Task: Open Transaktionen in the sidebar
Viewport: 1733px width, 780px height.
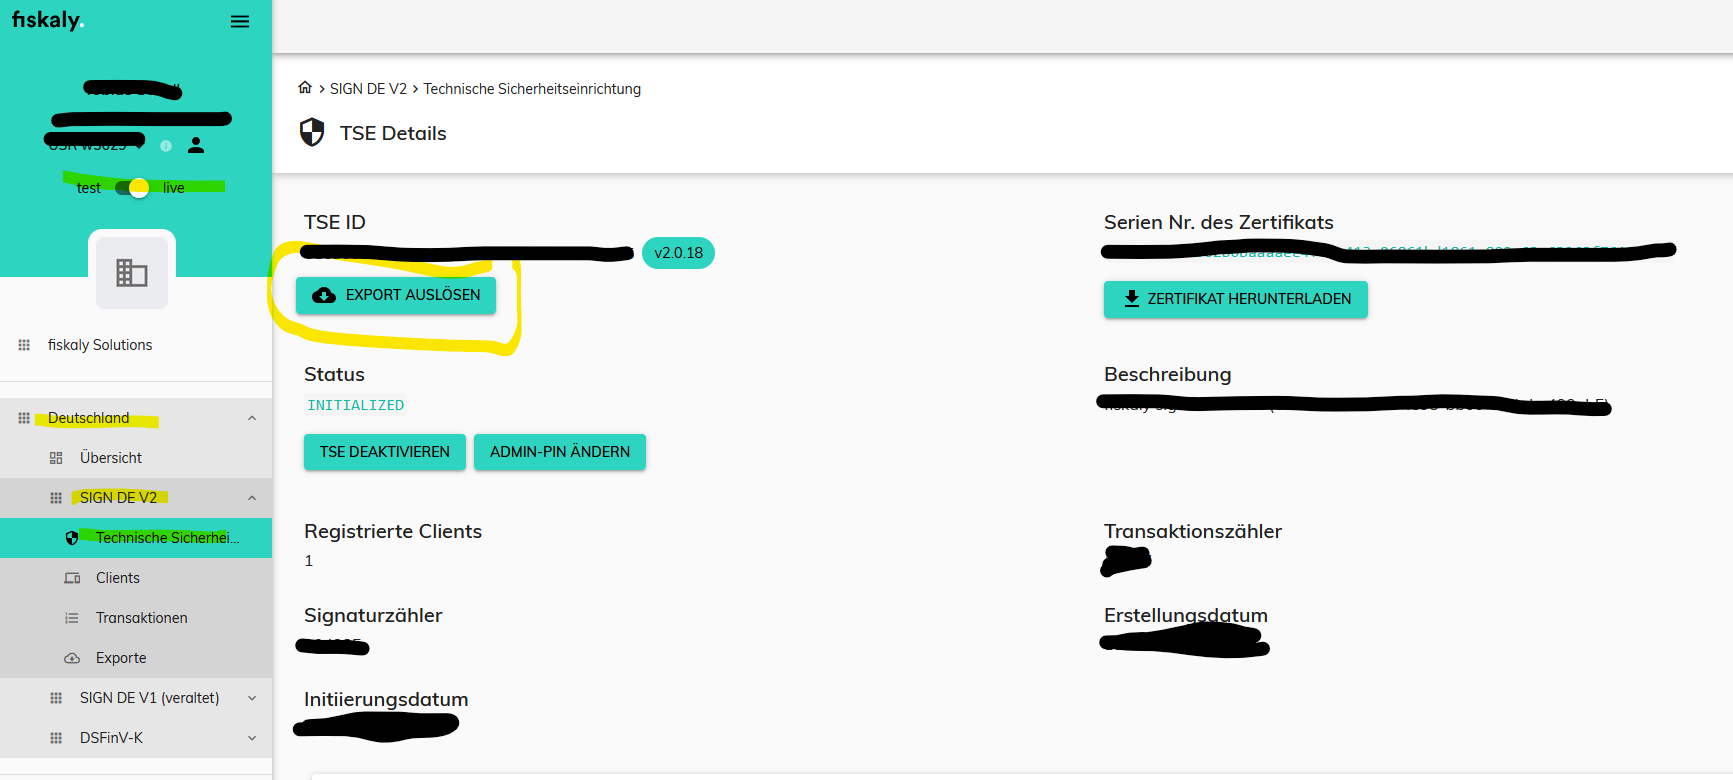Action: click(142, 618)
